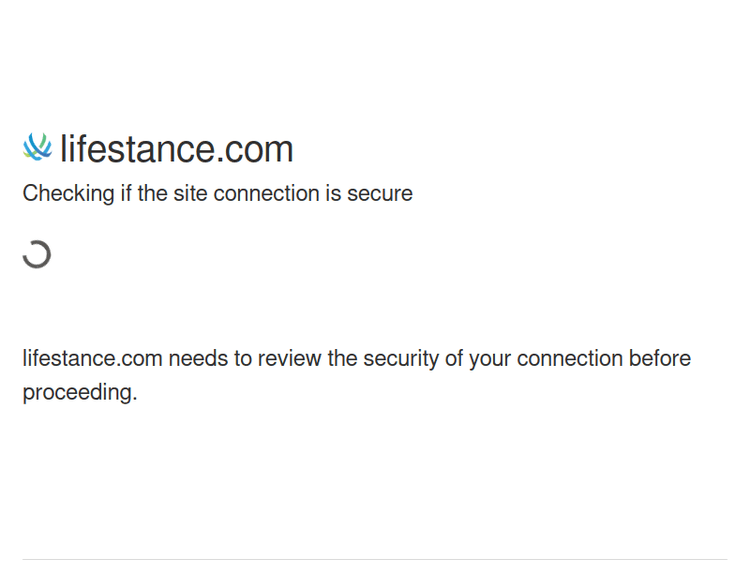Click the large lifestance.com heading
Screen dimensions: 750x563
pos(176,149)
